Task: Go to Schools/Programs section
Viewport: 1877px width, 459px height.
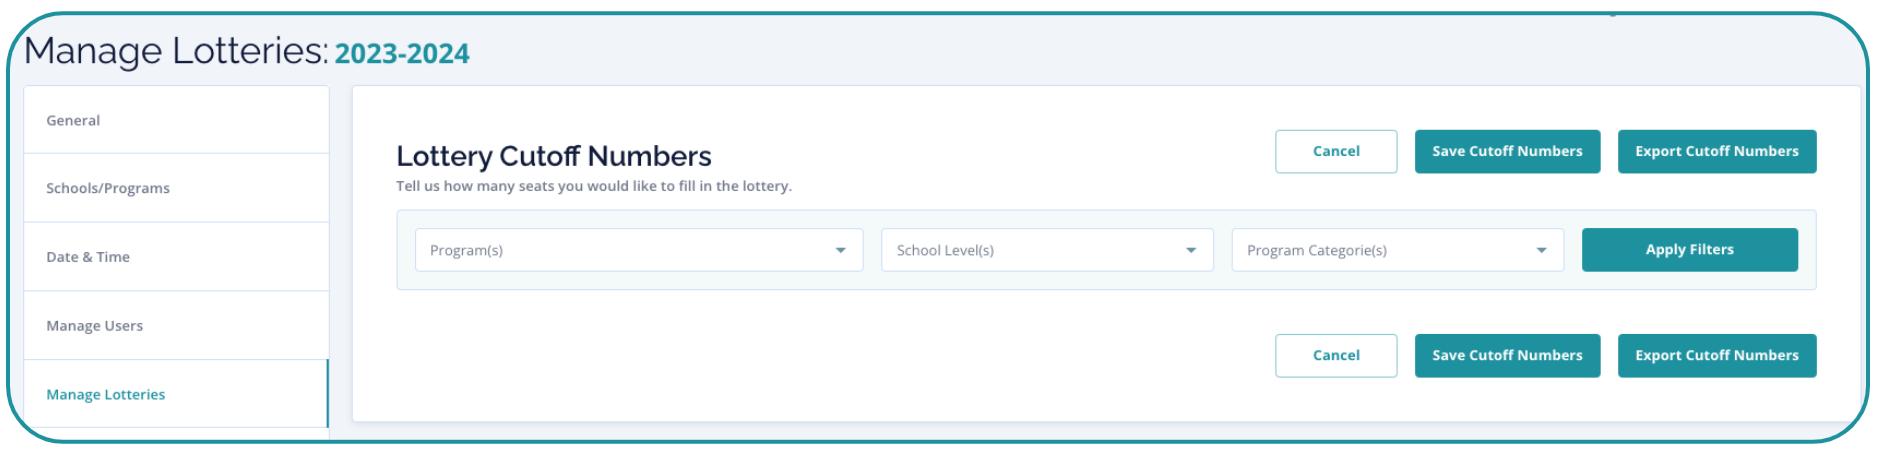Action: click(108, 188)
